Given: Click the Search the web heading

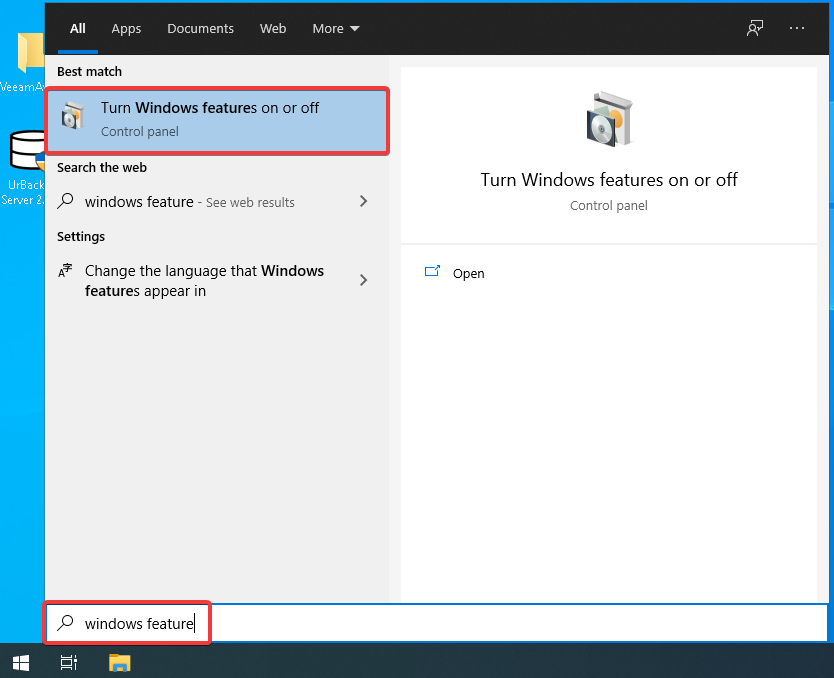Looking at the screenshot, I should click(102, 168).
